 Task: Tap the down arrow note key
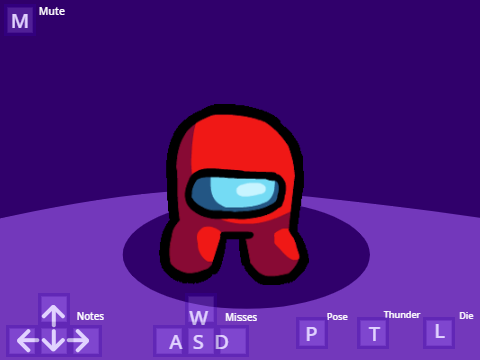coord(54,341)
